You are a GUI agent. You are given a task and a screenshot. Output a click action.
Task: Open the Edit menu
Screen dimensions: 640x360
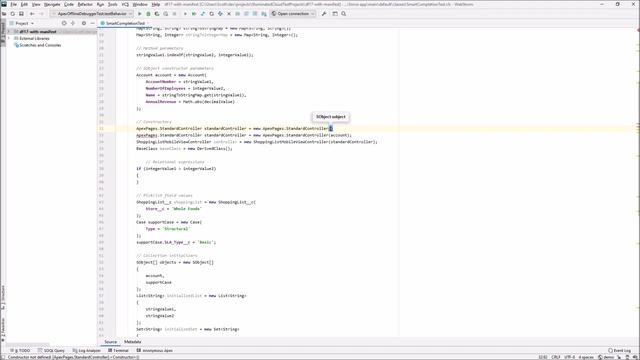pyautogui.click(x=24, y=4)
